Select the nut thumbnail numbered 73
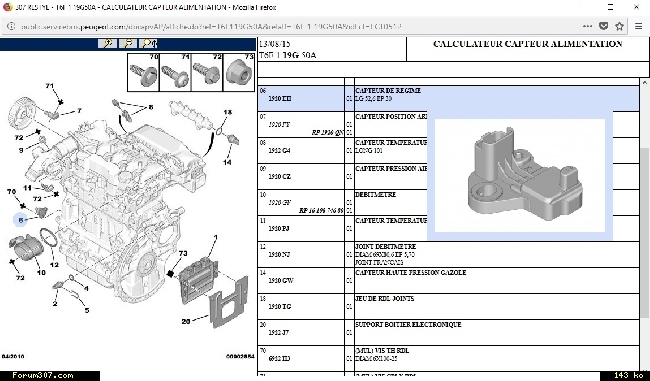 [x=239, y=72]
